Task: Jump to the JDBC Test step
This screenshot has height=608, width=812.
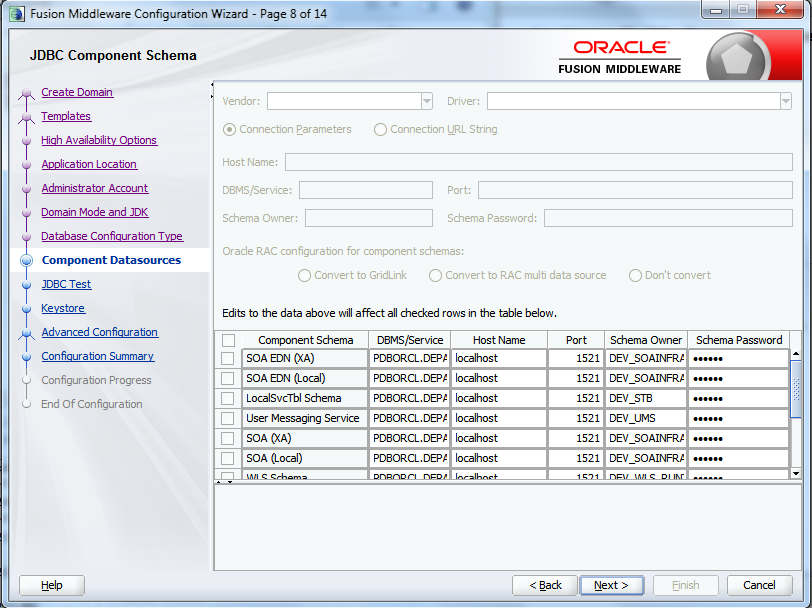Action: pos(66,284)
